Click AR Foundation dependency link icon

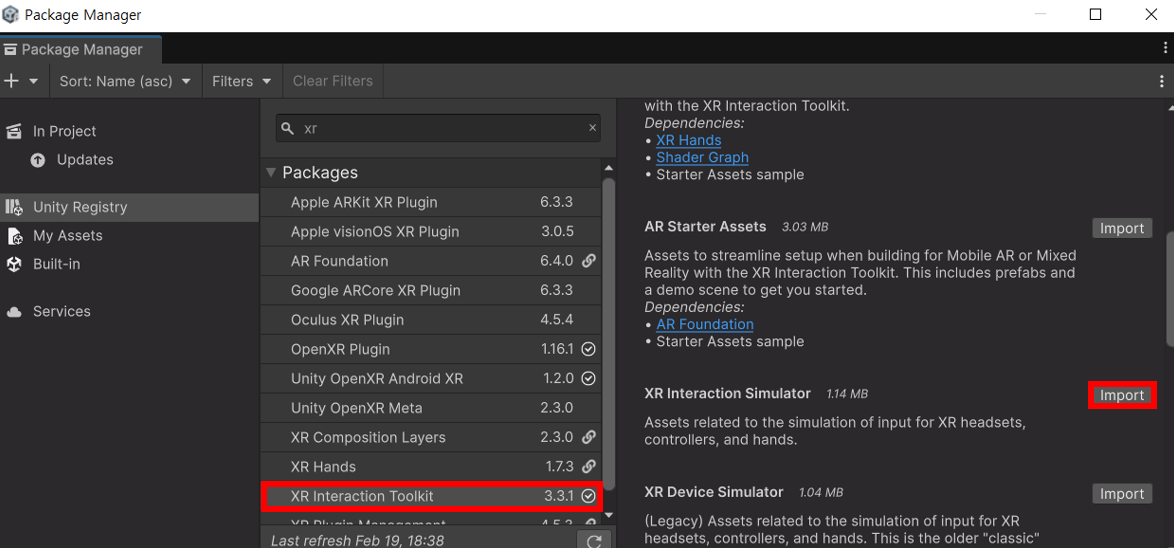pos(588,261)
